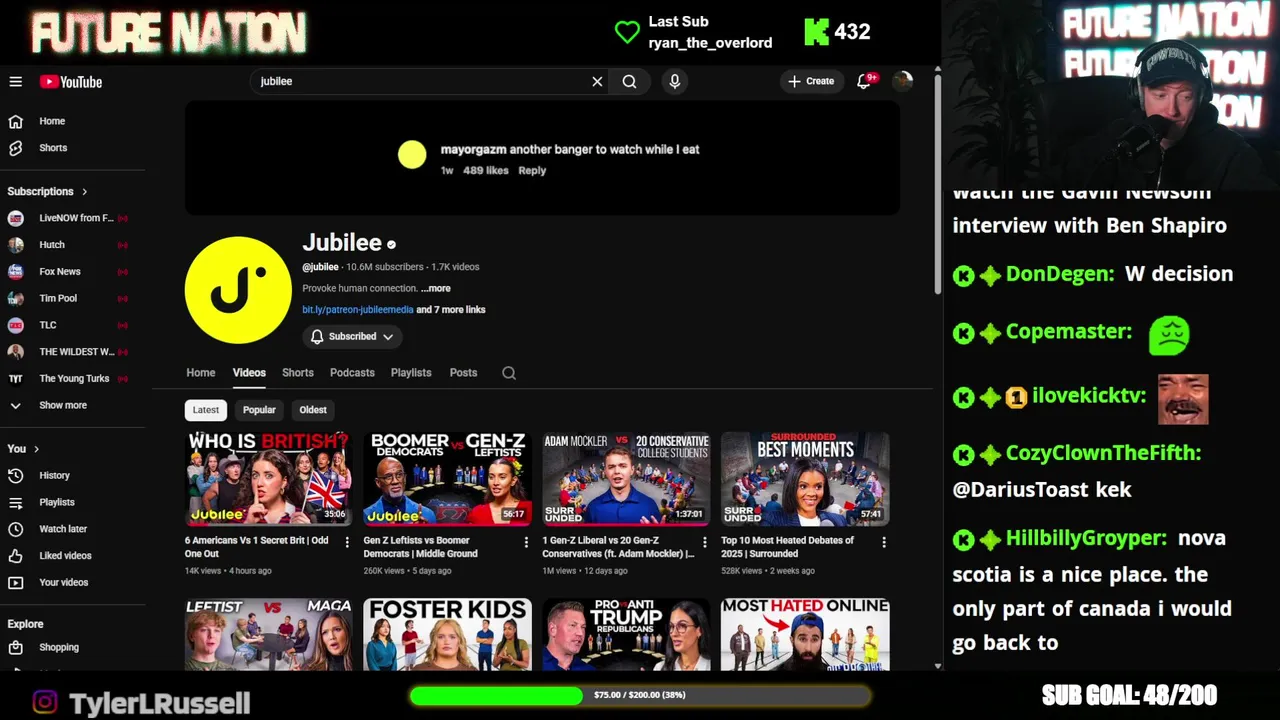The height and width of the screenshot is (720, 1280).
Task: Open the bit.ly/patreon-jubileemedia link
Action: 357,310
